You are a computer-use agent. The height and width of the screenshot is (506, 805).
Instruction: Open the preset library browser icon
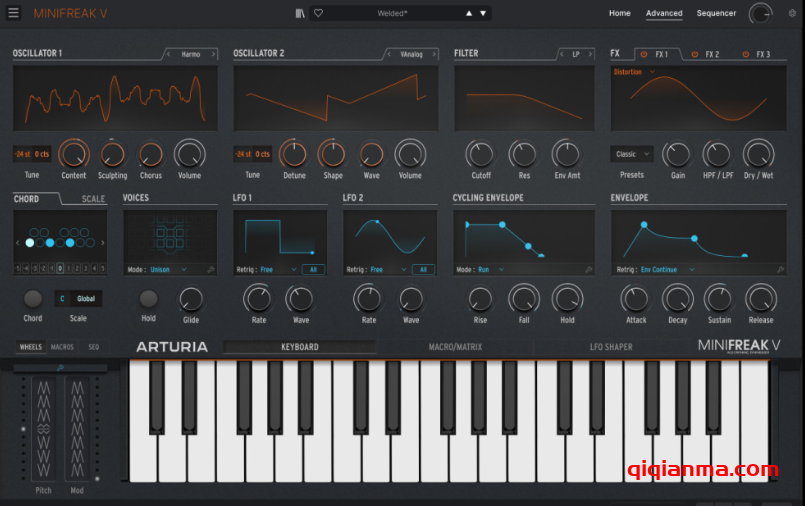[300, 13]
